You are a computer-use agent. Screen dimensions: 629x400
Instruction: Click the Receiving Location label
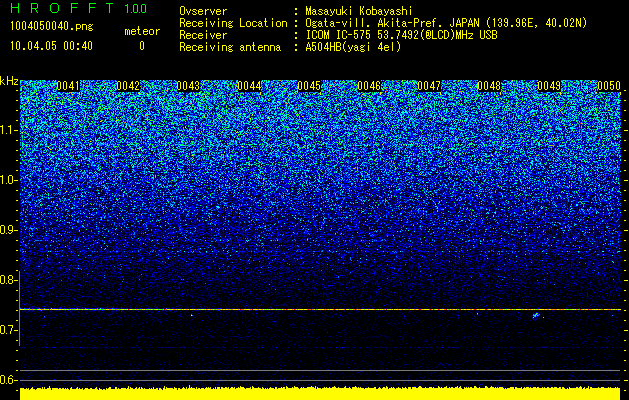233,23
